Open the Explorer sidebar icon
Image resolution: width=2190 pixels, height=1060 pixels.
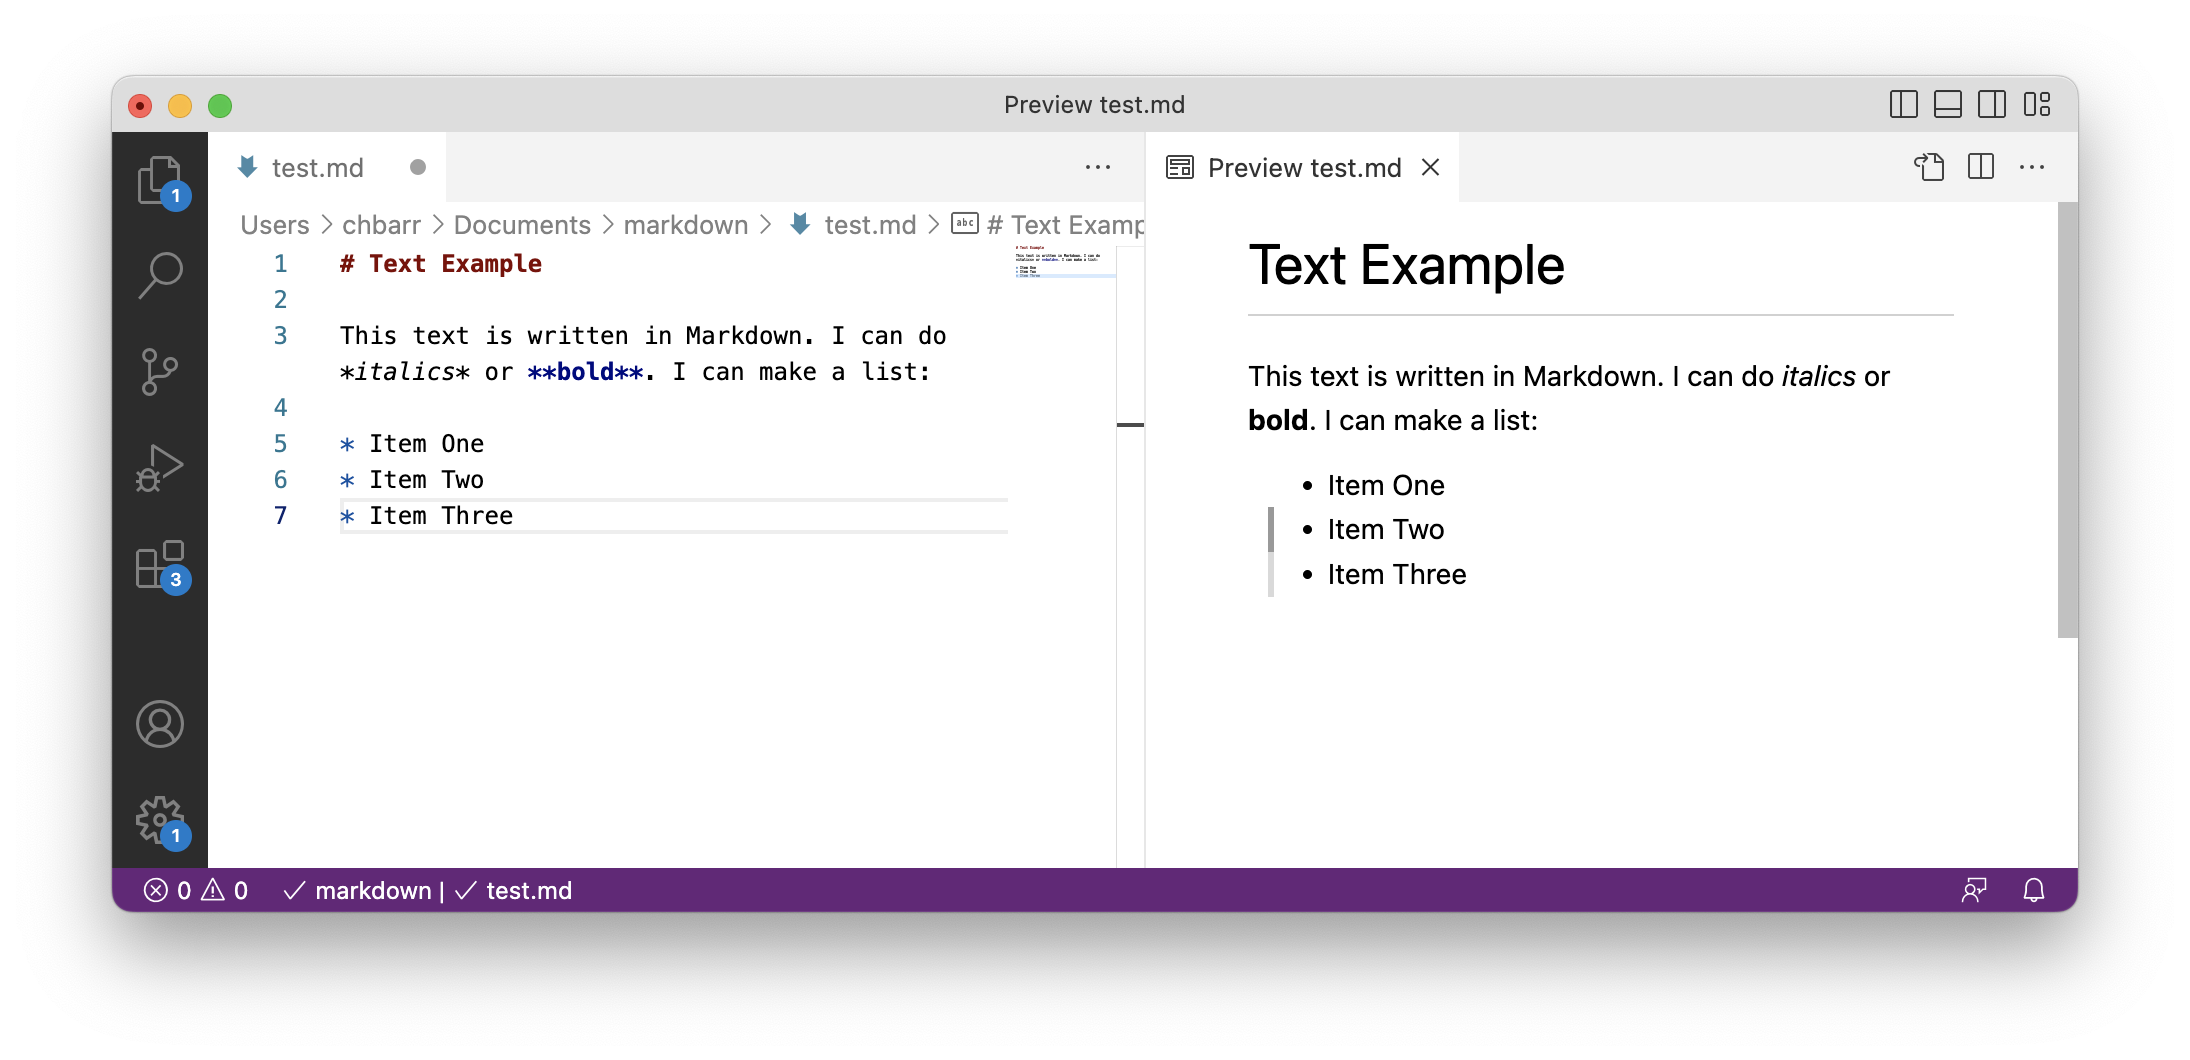pos(160,180)
